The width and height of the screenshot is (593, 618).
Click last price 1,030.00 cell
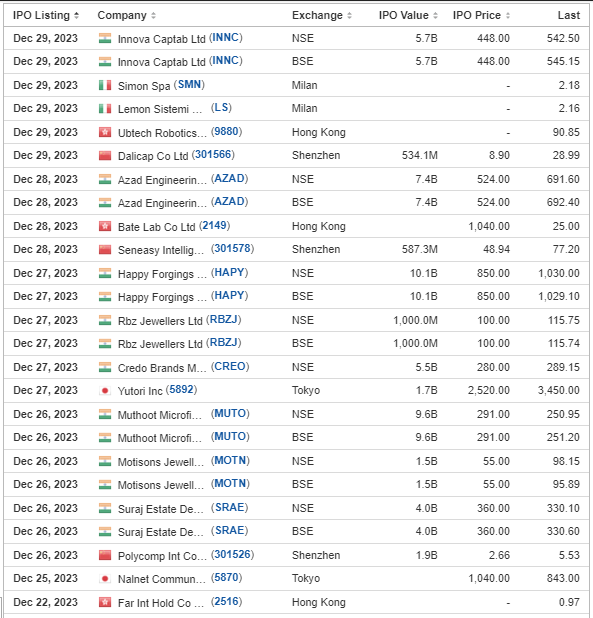tap(559, 273)
